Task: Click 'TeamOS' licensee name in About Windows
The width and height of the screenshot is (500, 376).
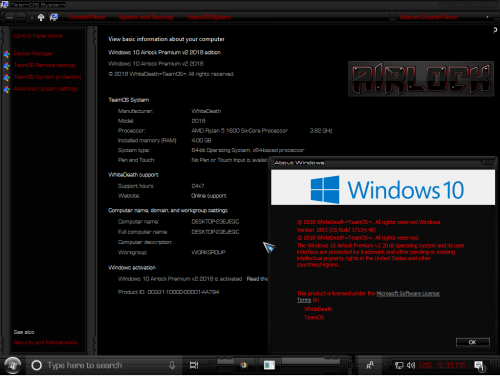Action: pos(314,317)
